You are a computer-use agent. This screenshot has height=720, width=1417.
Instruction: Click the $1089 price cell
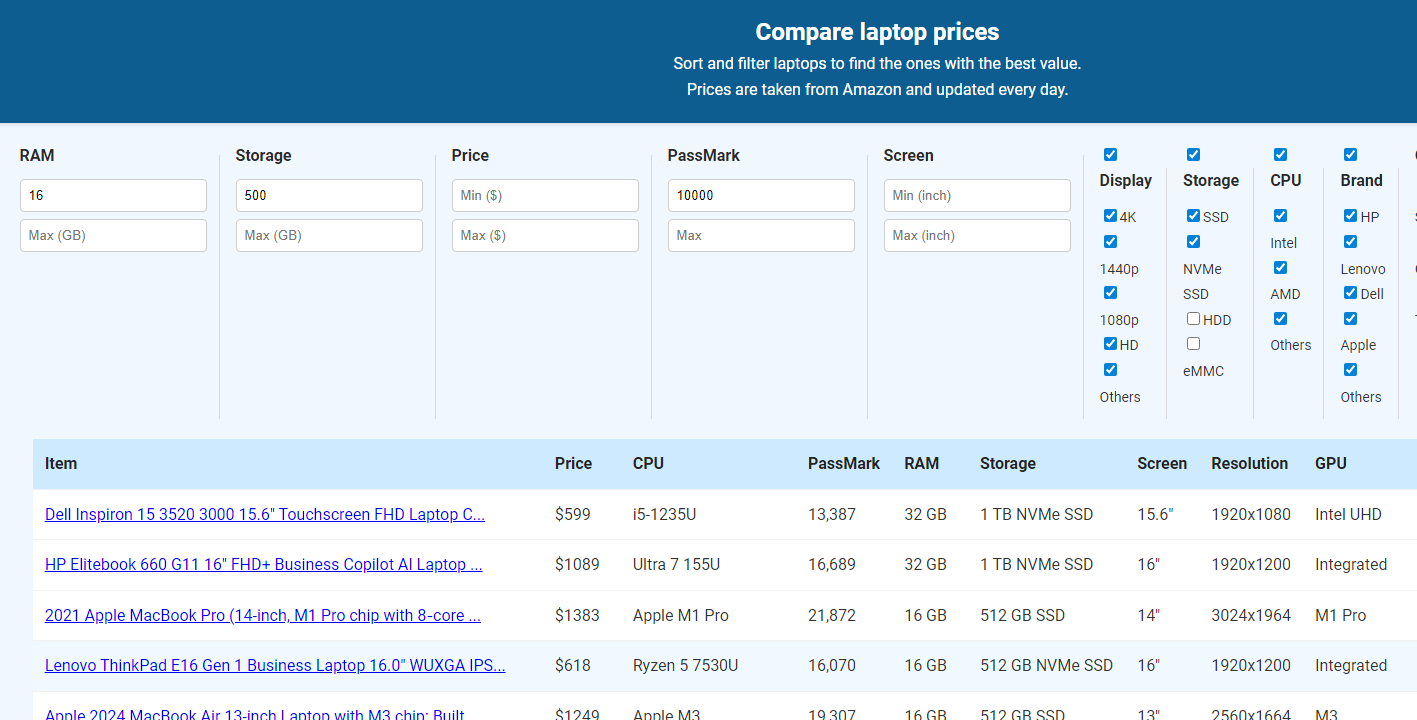pos(577,564)
